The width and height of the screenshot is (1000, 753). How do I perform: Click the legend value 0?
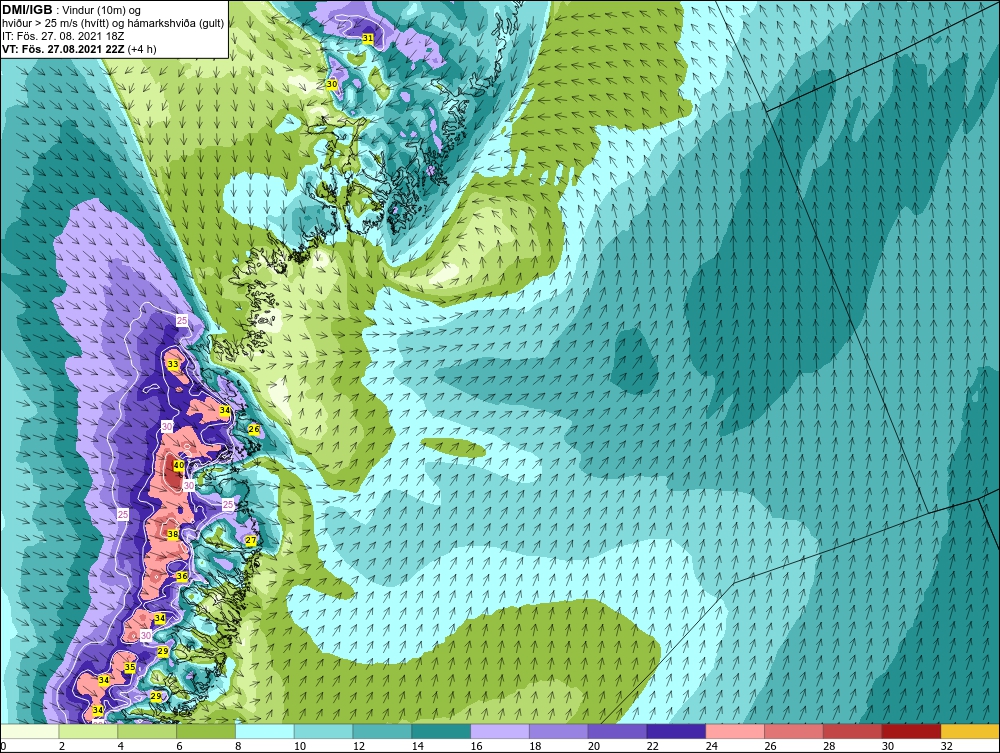tap(4, 746)
